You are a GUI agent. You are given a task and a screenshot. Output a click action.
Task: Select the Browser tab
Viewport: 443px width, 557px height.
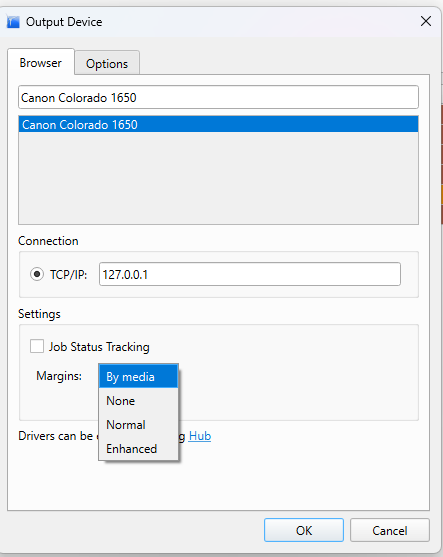tap(40, 62)
